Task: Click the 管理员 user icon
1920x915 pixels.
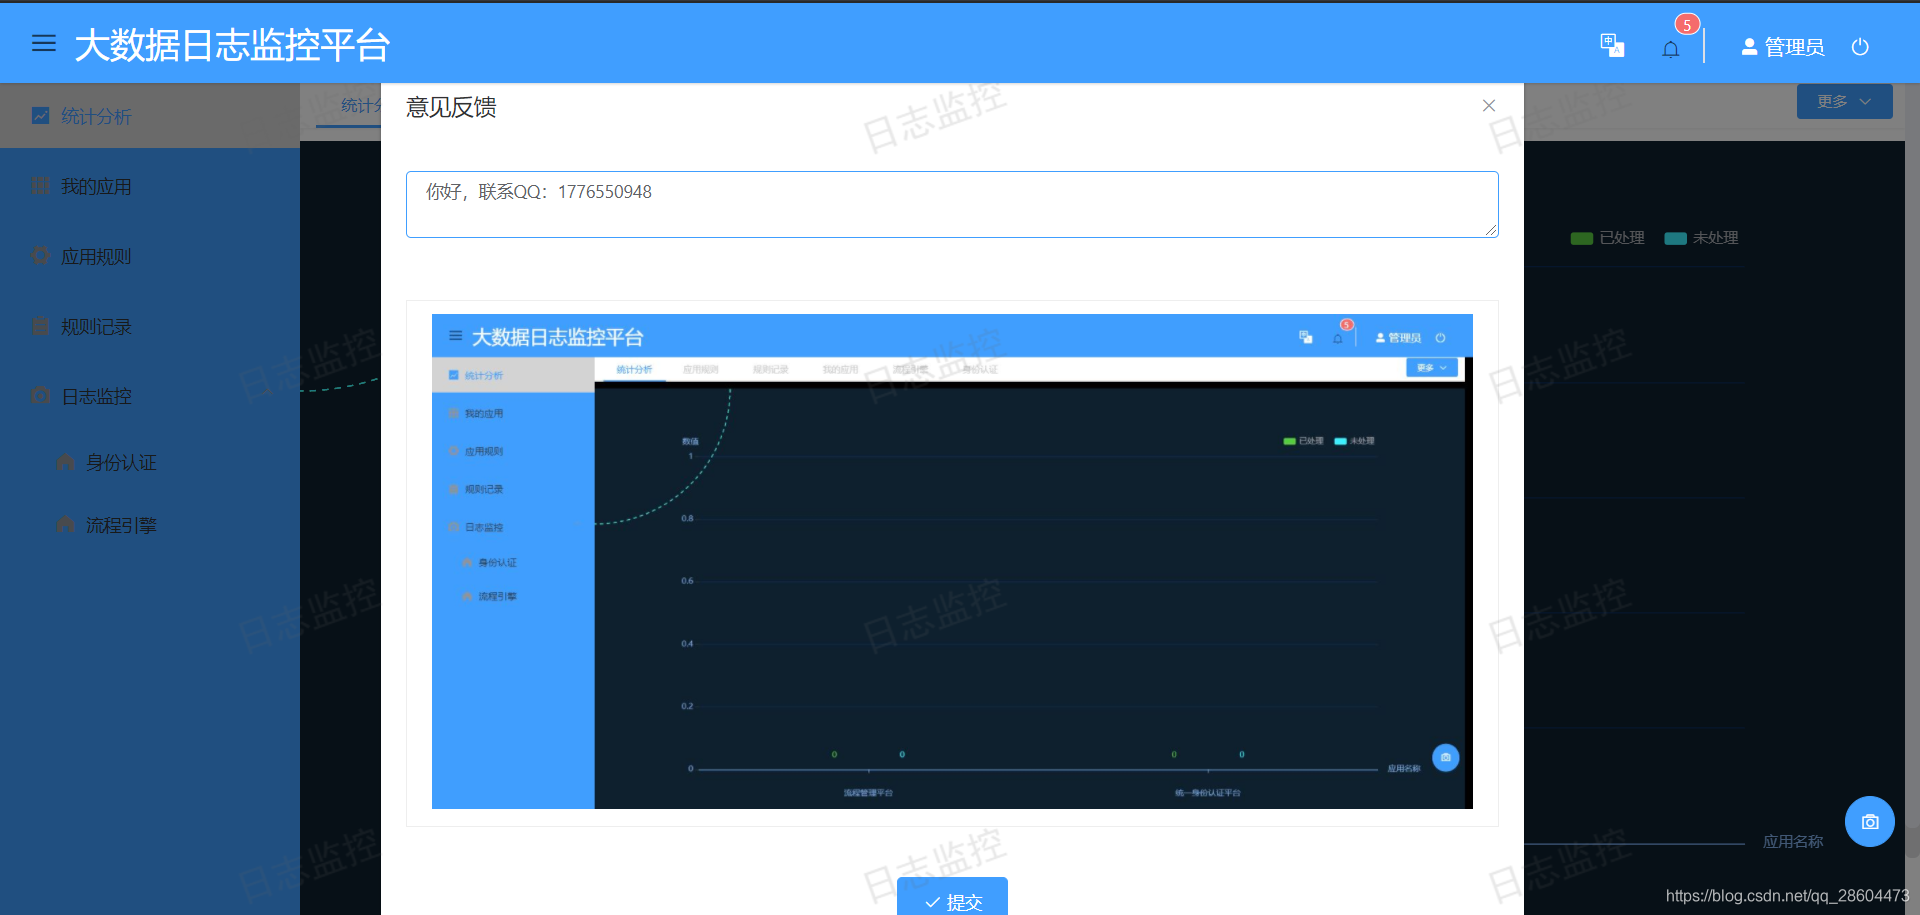Action: pyautogui.click(x=1749, y=47)
